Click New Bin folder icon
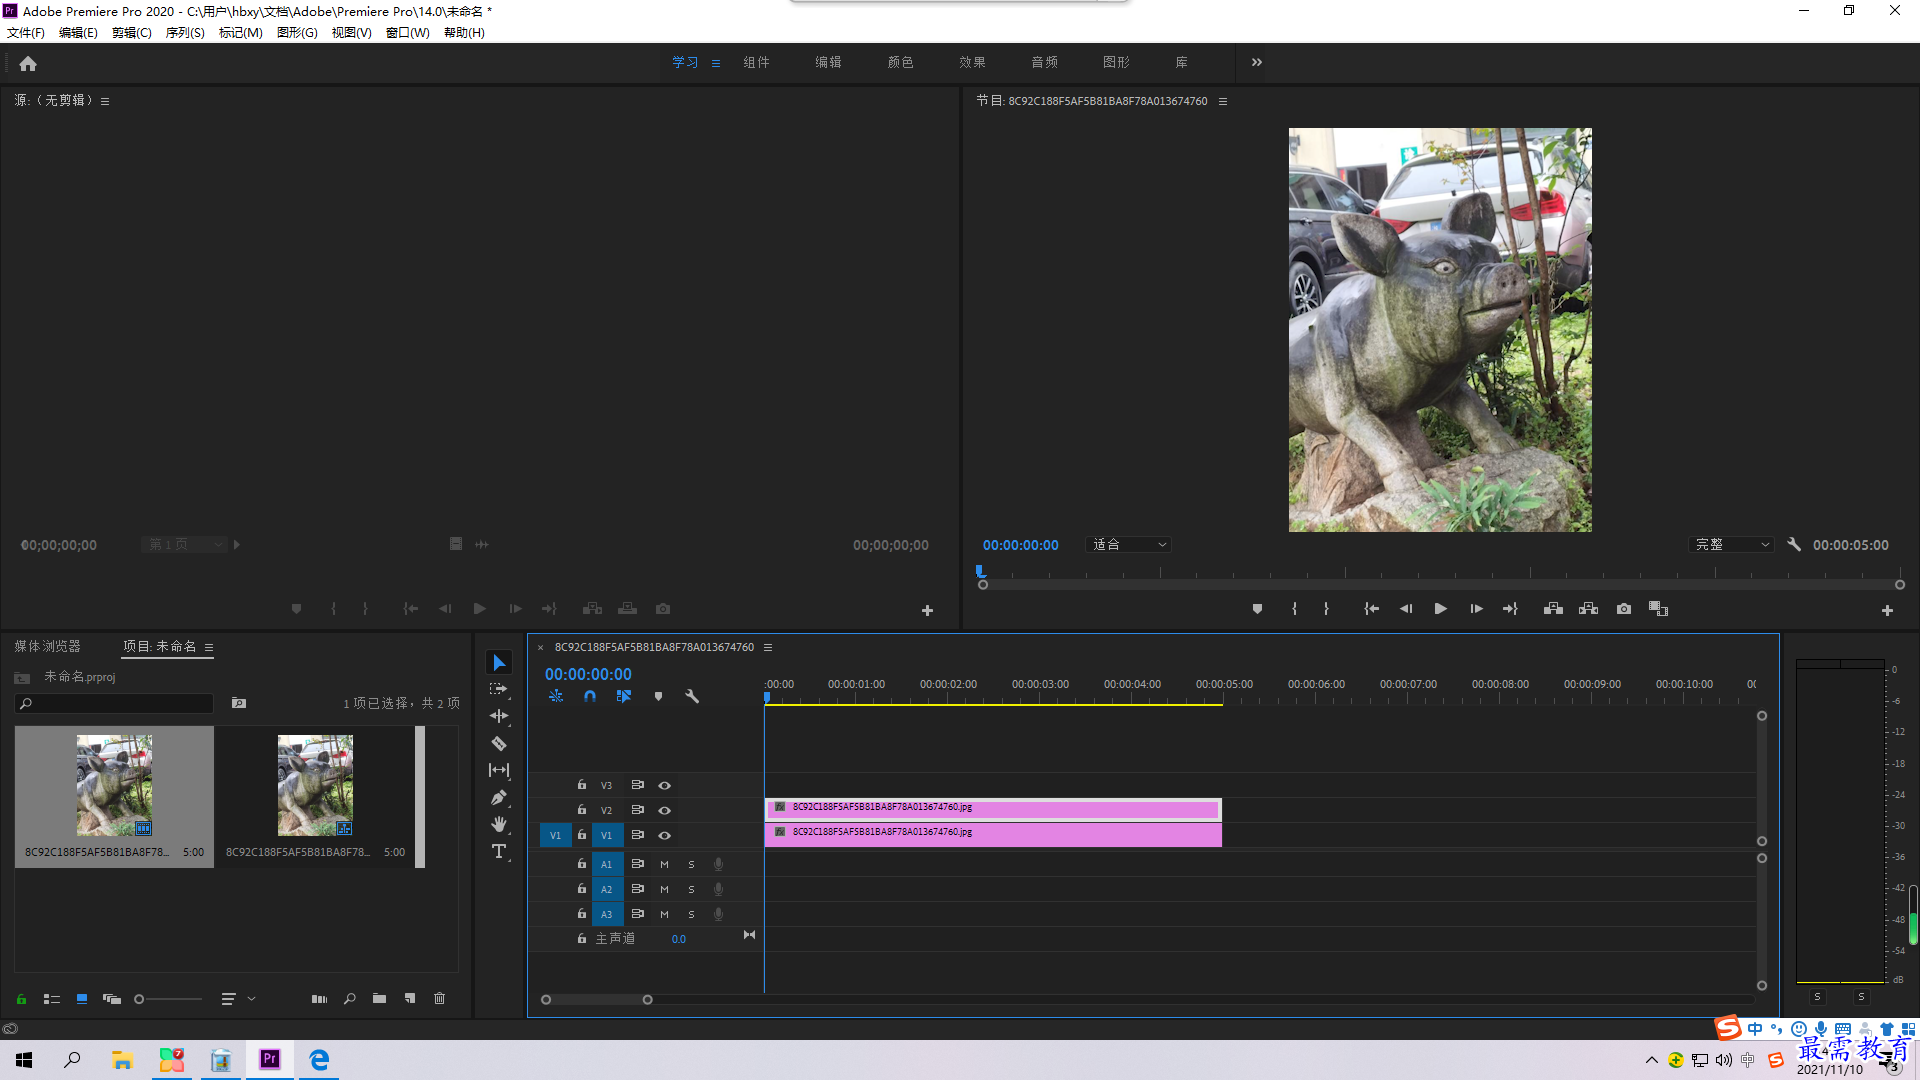The height and width of the screenshot is (1080, 1920). [379, 998]
